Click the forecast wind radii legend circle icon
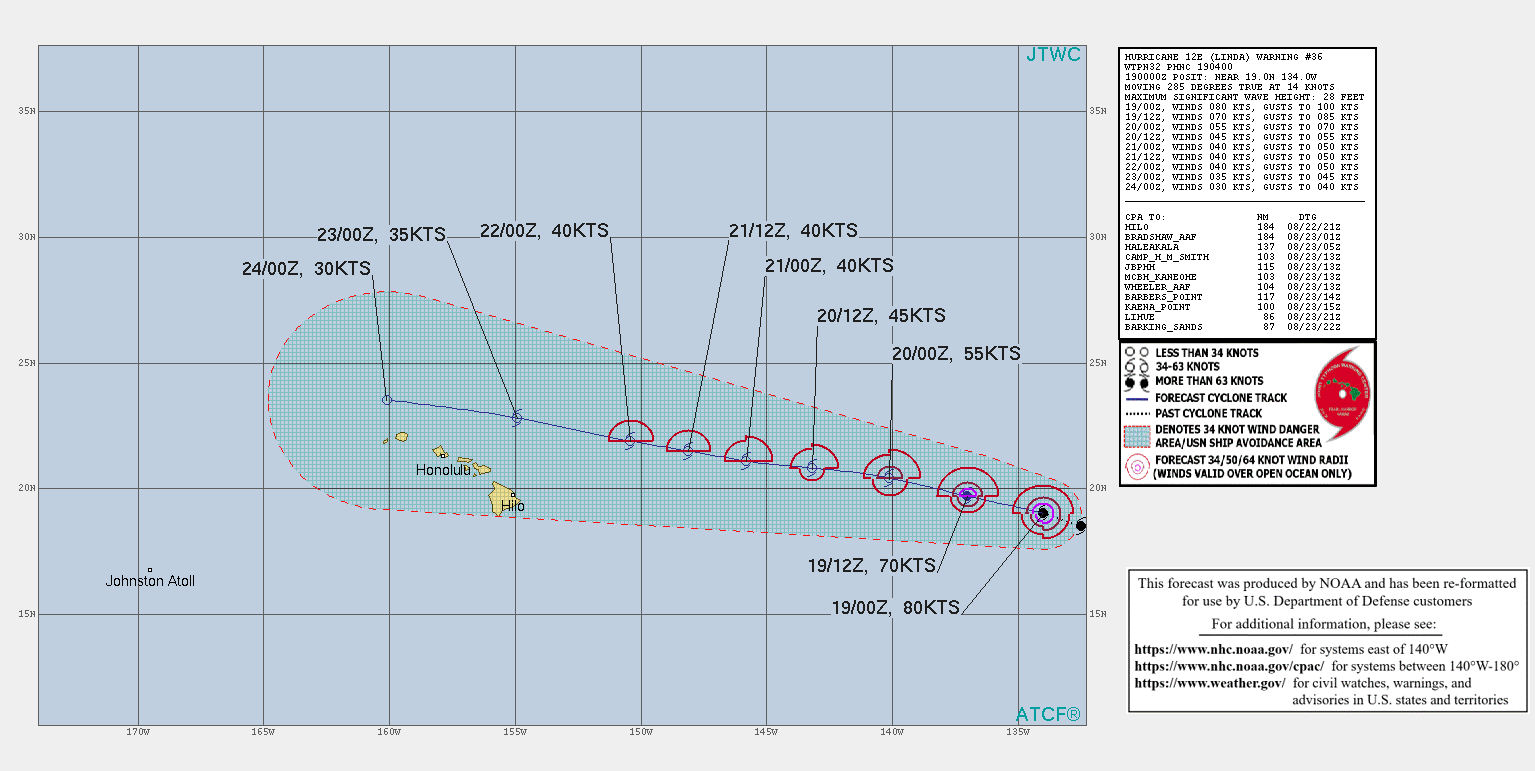 point(1136,467)
